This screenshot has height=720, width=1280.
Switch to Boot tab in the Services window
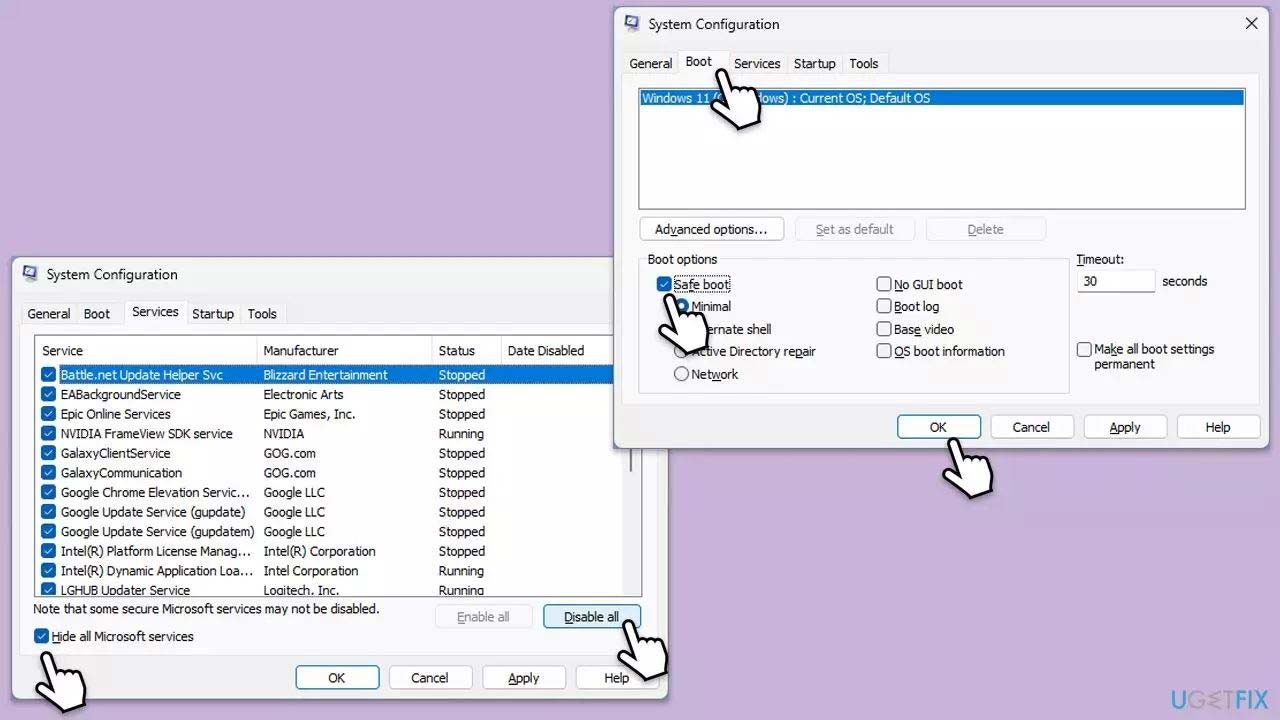tap(97, 313)
